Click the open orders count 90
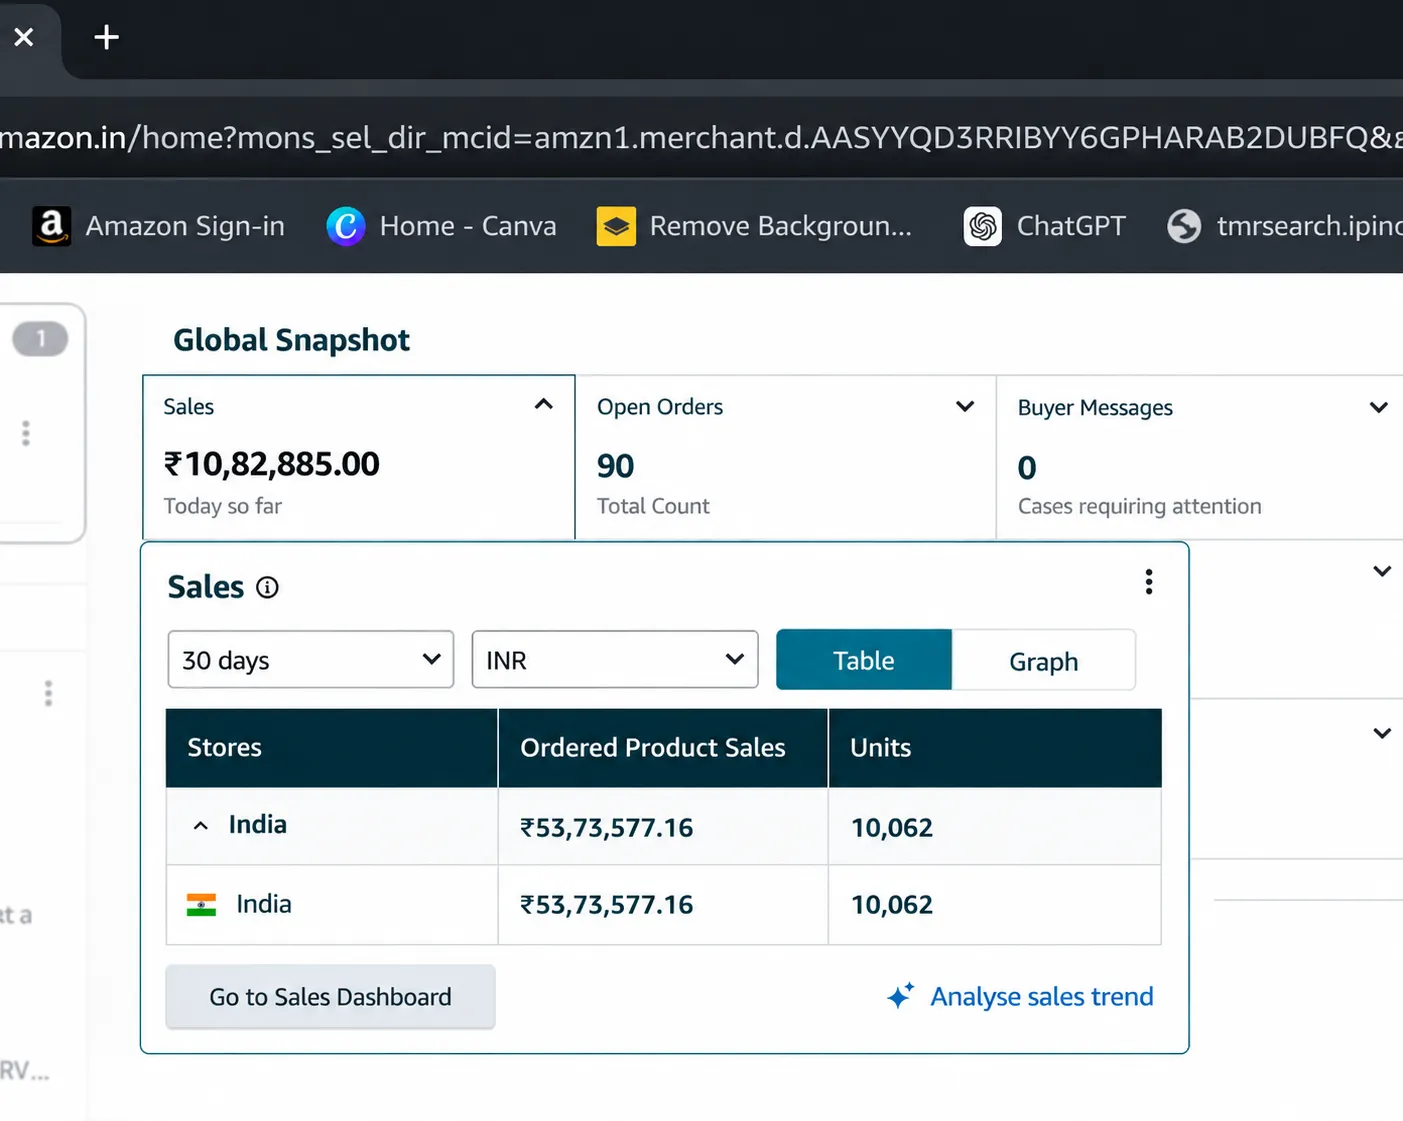The height and width of the screenshot is (1121, 1403). [616, 466]
